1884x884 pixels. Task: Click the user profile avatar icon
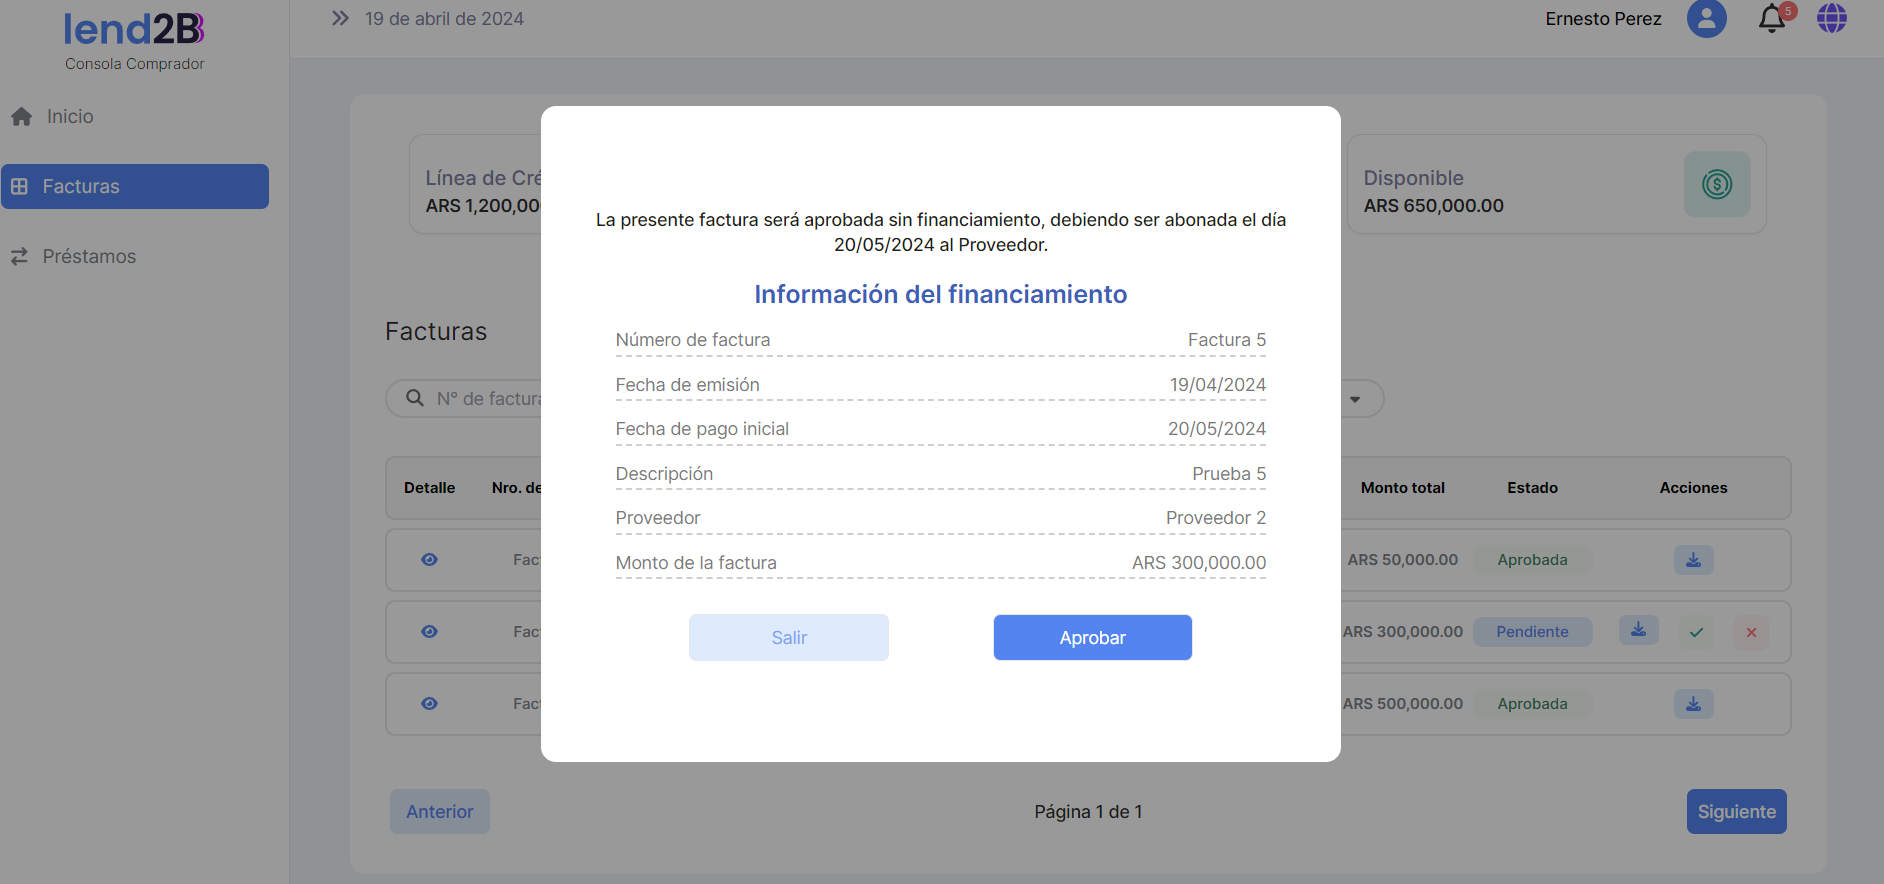1706,19
